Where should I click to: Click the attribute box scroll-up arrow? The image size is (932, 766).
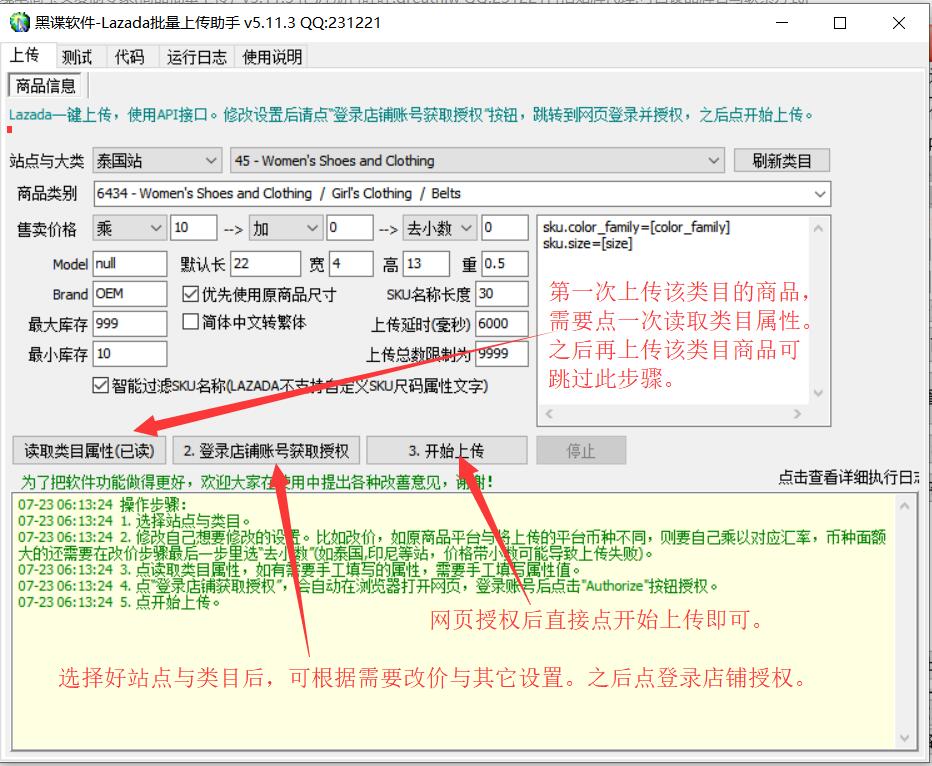pyautogui.click(x=818, y=228)
